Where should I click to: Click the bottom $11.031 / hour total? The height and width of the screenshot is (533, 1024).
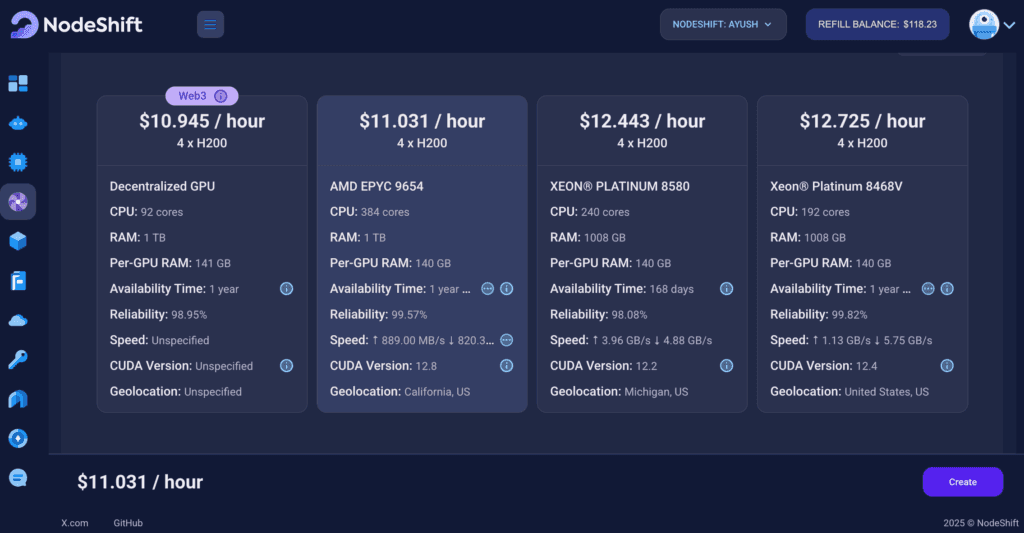point(140,482)
